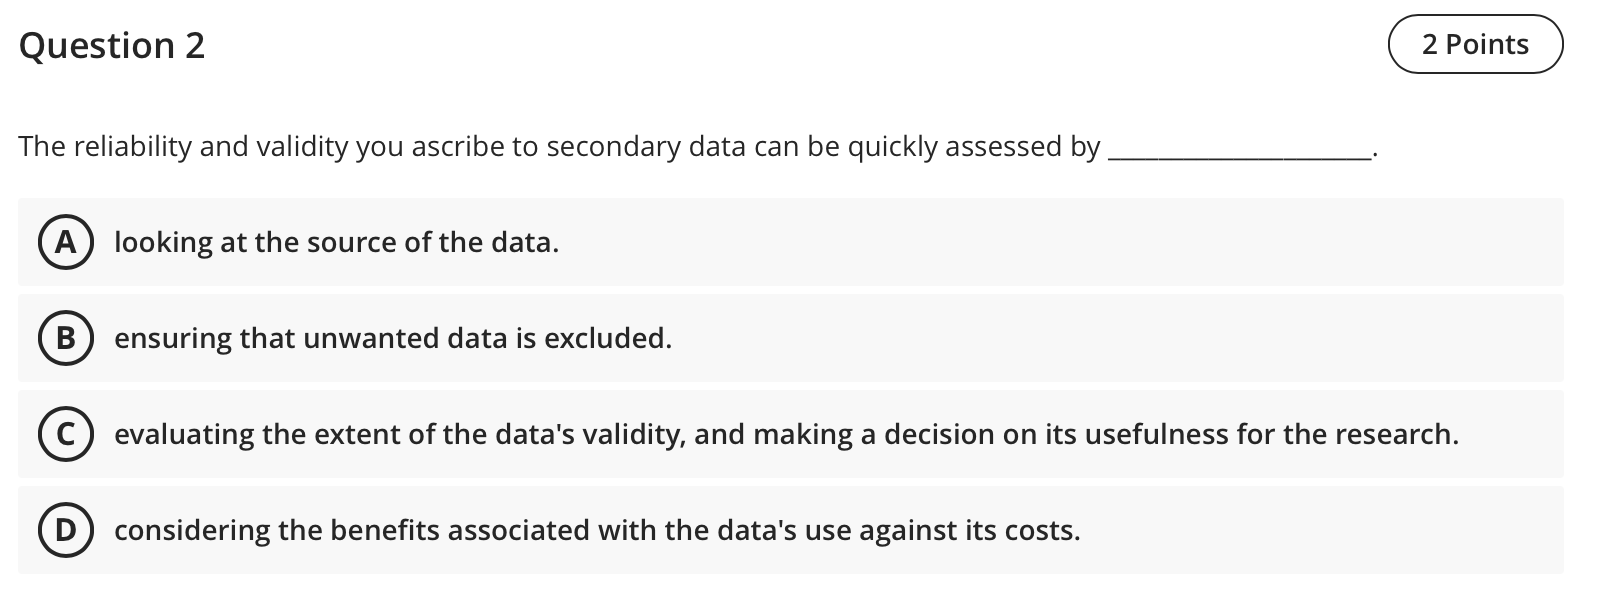The width and height of the screenshot is (1606, 600).
Task: Click the circled C indicator
Action: 66,434
